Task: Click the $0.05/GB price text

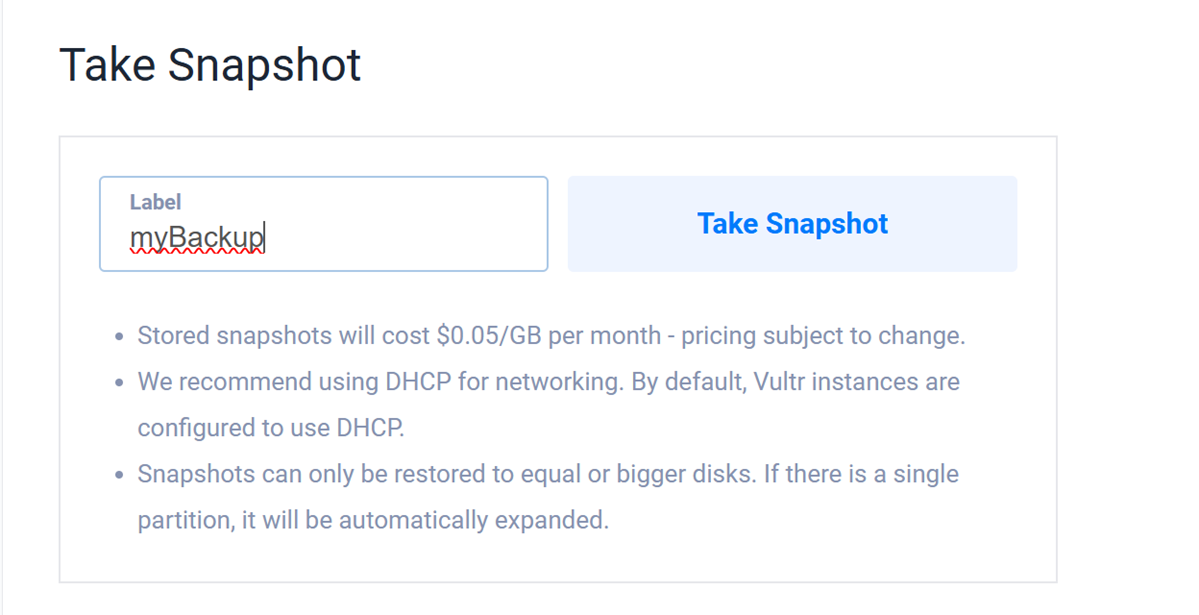Action: [490, 336]
